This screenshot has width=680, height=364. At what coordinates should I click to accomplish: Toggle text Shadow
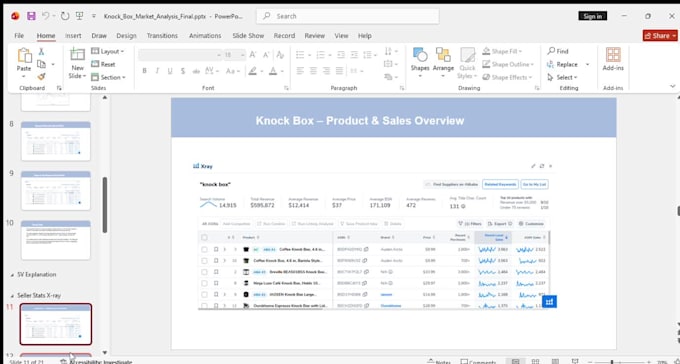pos(183,71)
